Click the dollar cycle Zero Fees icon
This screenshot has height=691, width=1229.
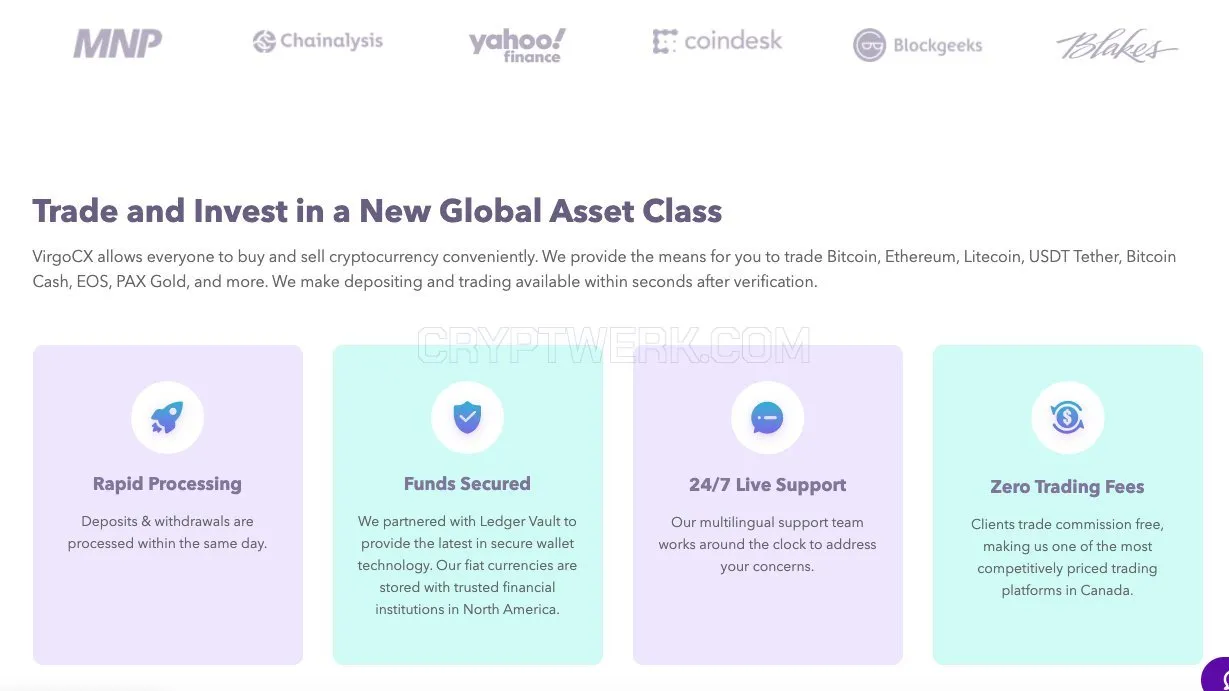1067,417
